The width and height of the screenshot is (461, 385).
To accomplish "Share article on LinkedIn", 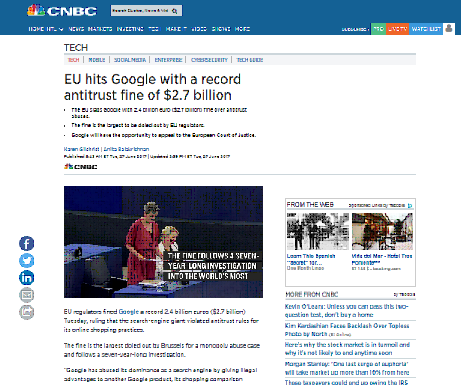I will 27,278.
